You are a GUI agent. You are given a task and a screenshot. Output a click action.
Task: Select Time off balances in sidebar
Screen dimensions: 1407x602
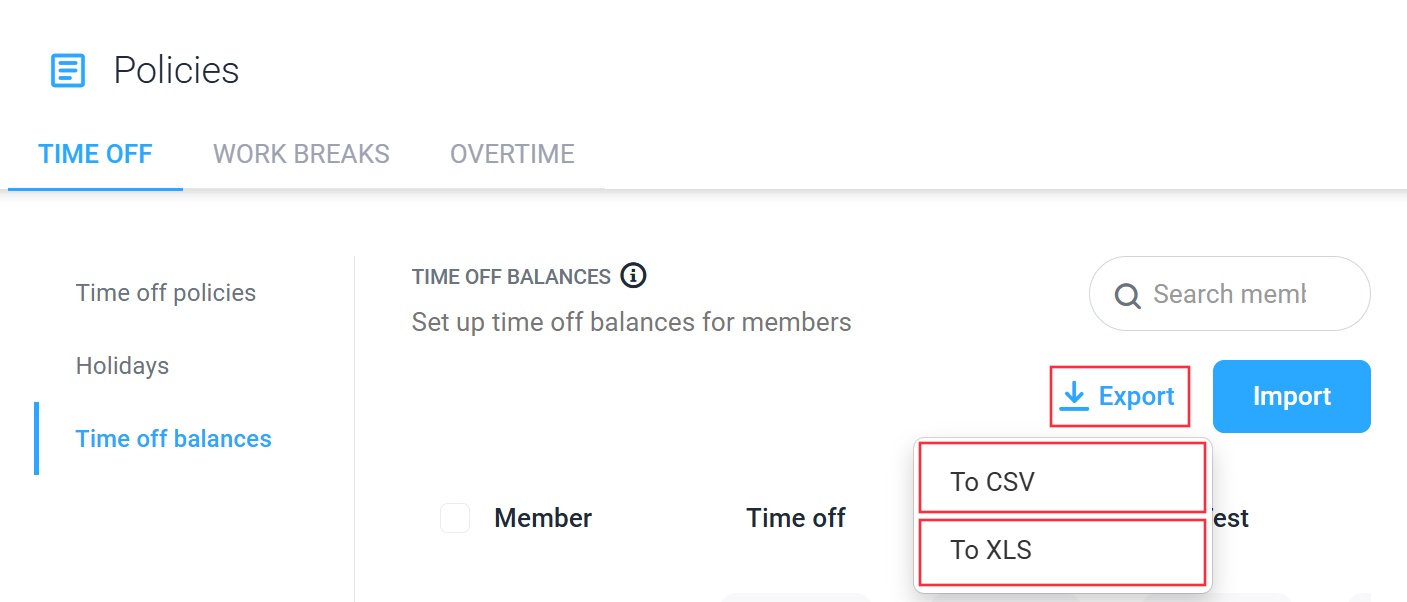coord(174,439)
